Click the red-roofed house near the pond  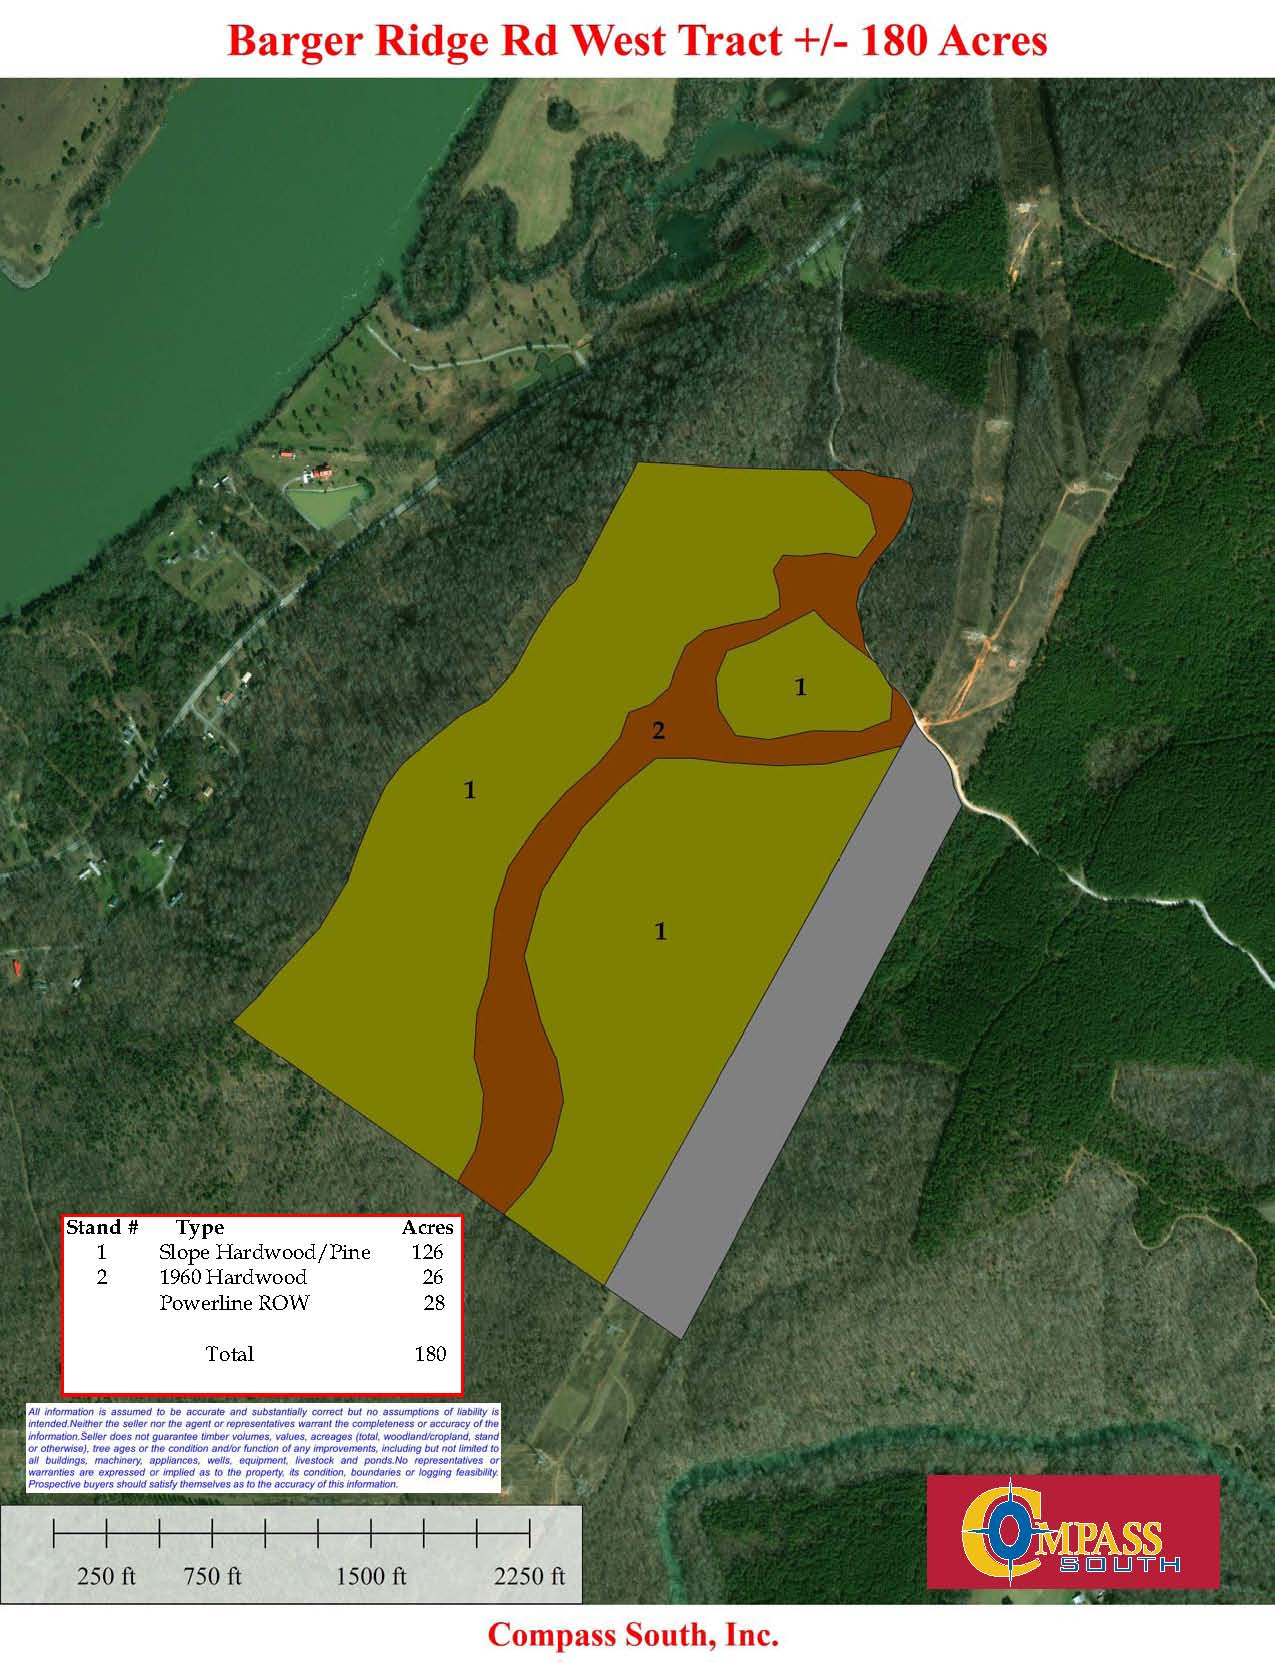click(x=322, y=471)
